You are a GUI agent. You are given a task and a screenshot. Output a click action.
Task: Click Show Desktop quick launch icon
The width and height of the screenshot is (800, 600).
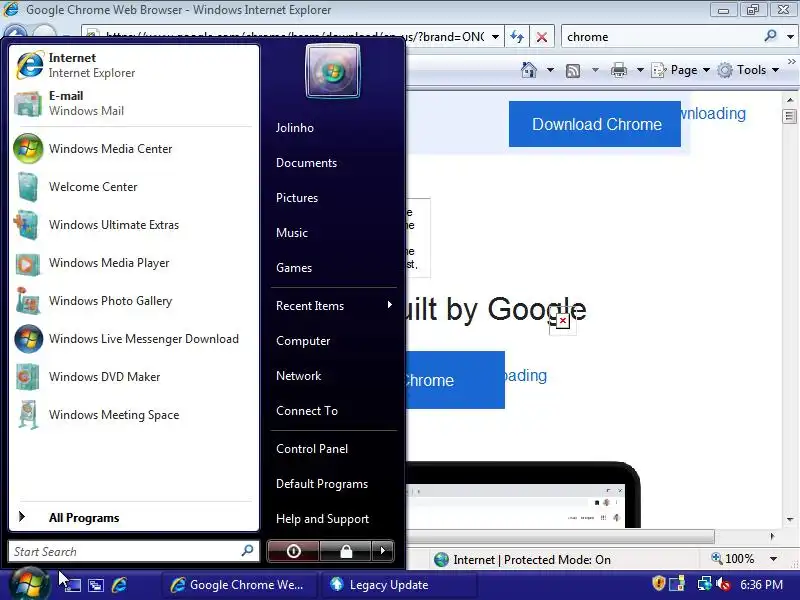coord(72,585)
